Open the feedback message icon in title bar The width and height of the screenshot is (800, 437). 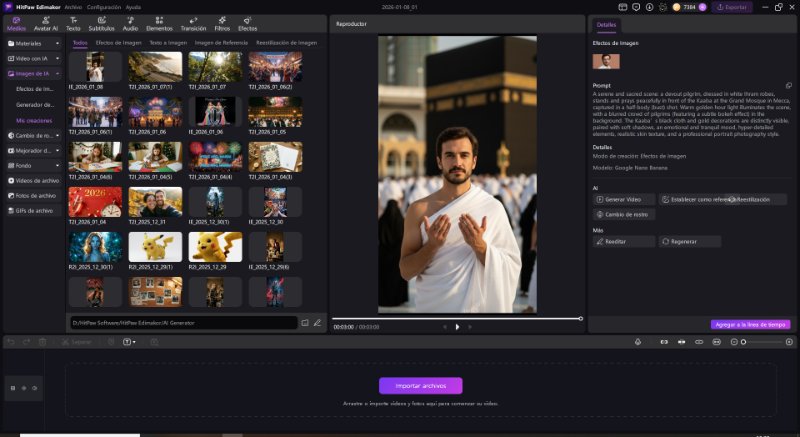pos(636,7)
